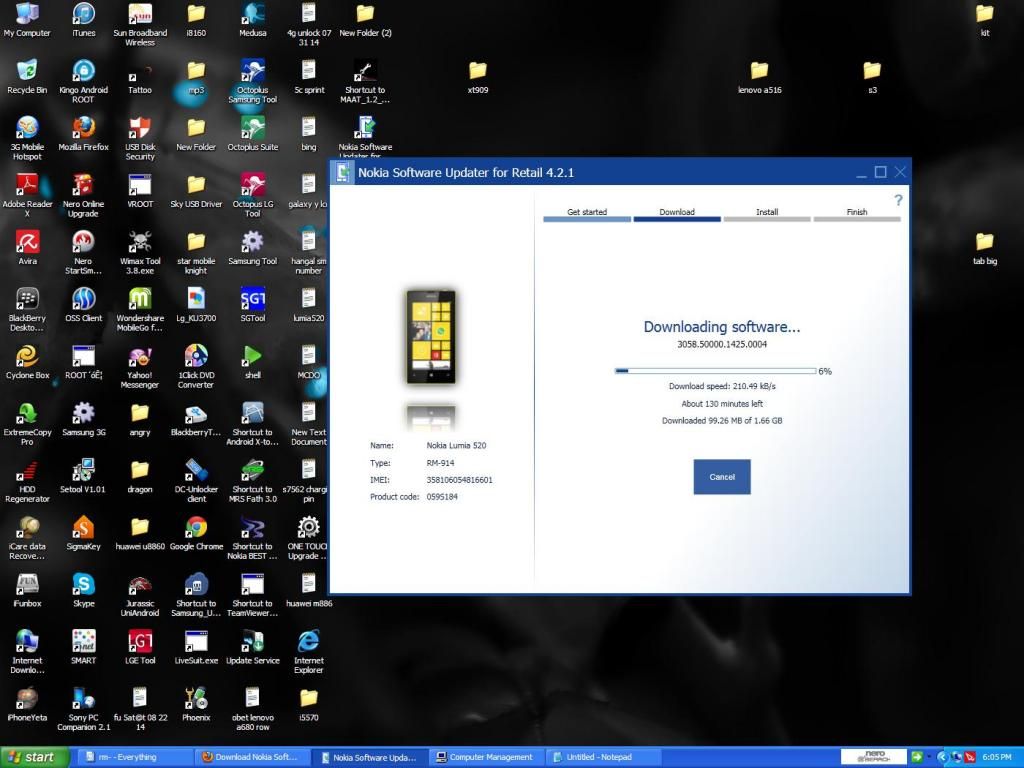Click the download progress bar
Viewport: 1024px width, 768px height.
(716, 370)
